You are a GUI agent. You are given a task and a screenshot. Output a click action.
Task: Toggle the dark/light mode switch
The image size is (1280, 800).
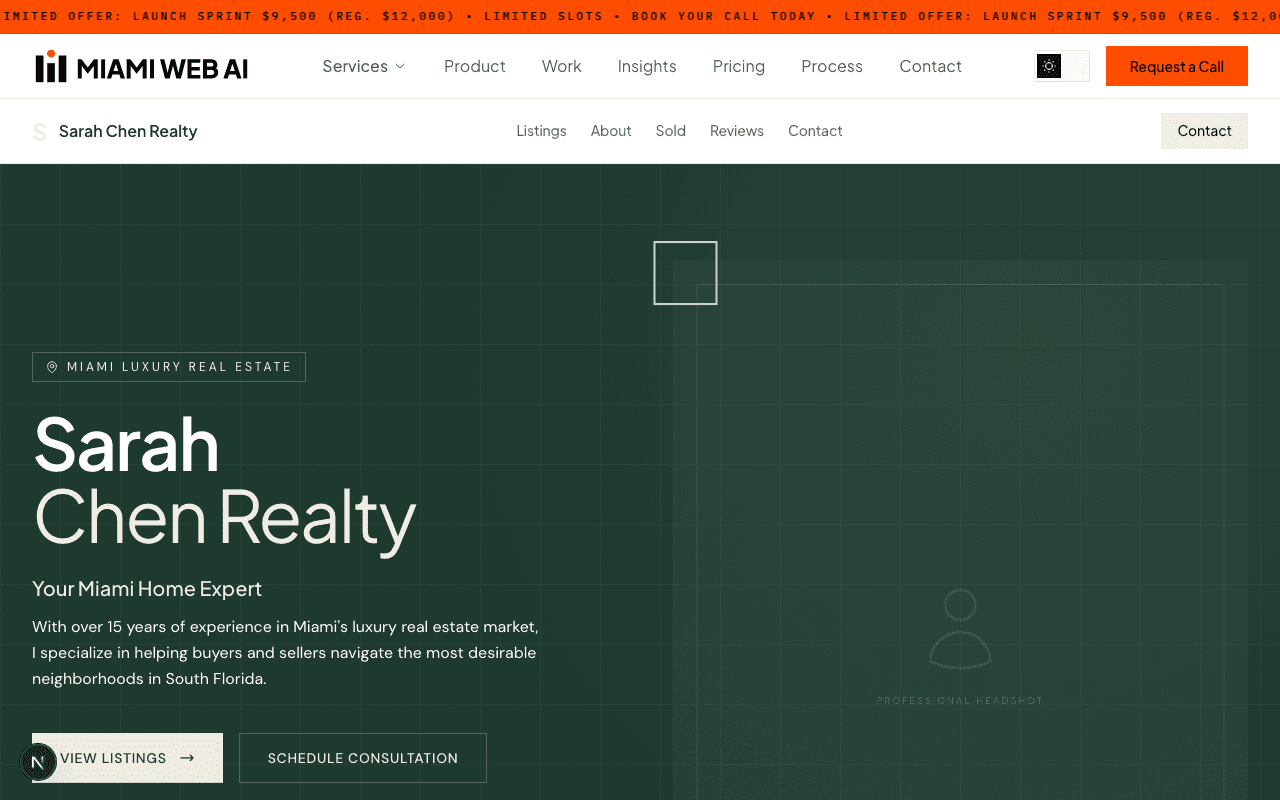[x=1062, y=66]
